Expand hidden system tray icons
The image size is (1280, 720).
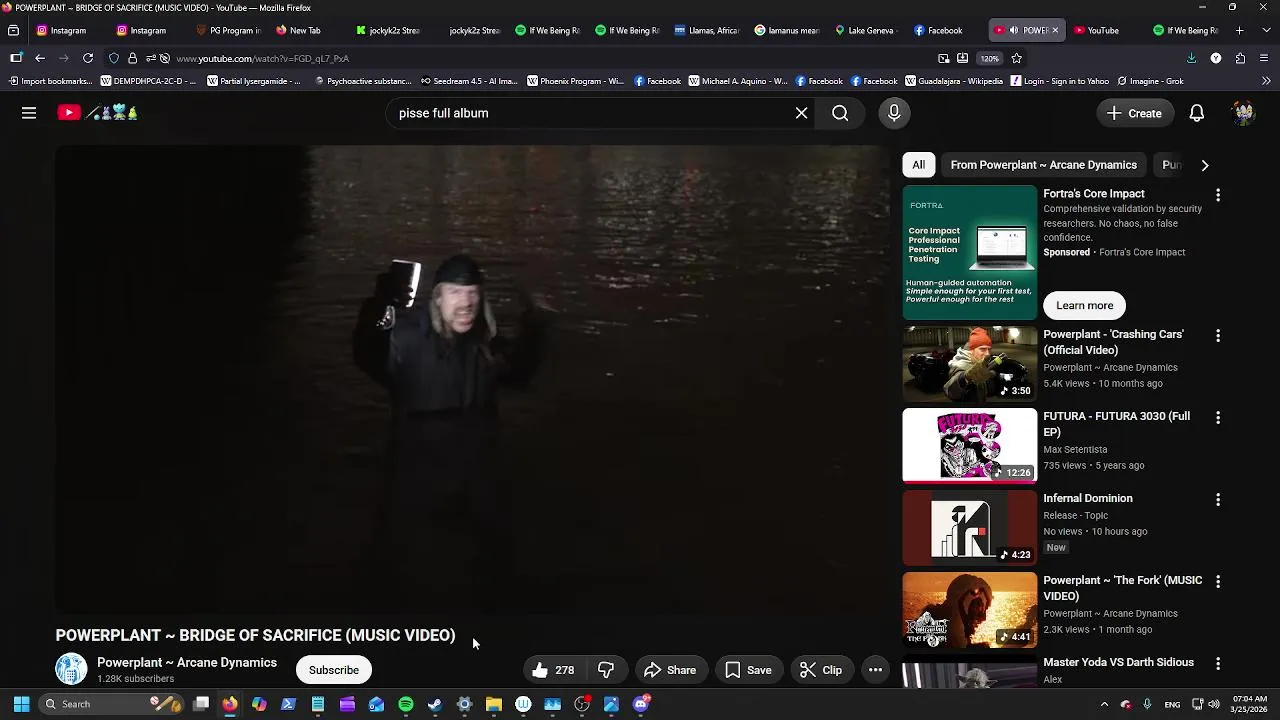click(1104, 704)
